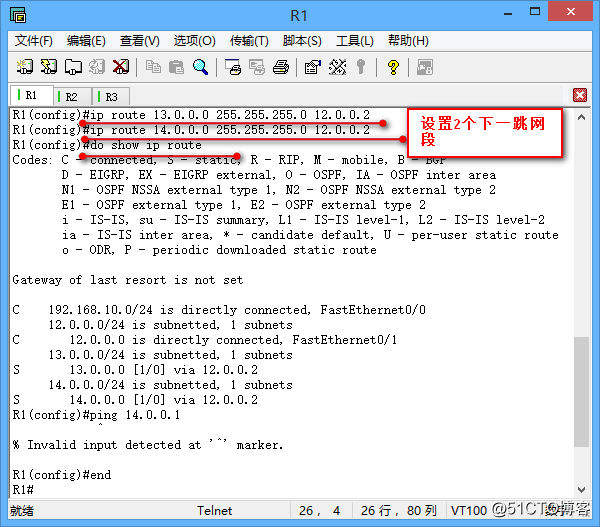Open Session Options properties icon
Screen dimensions: 600x527
[313, 67]
